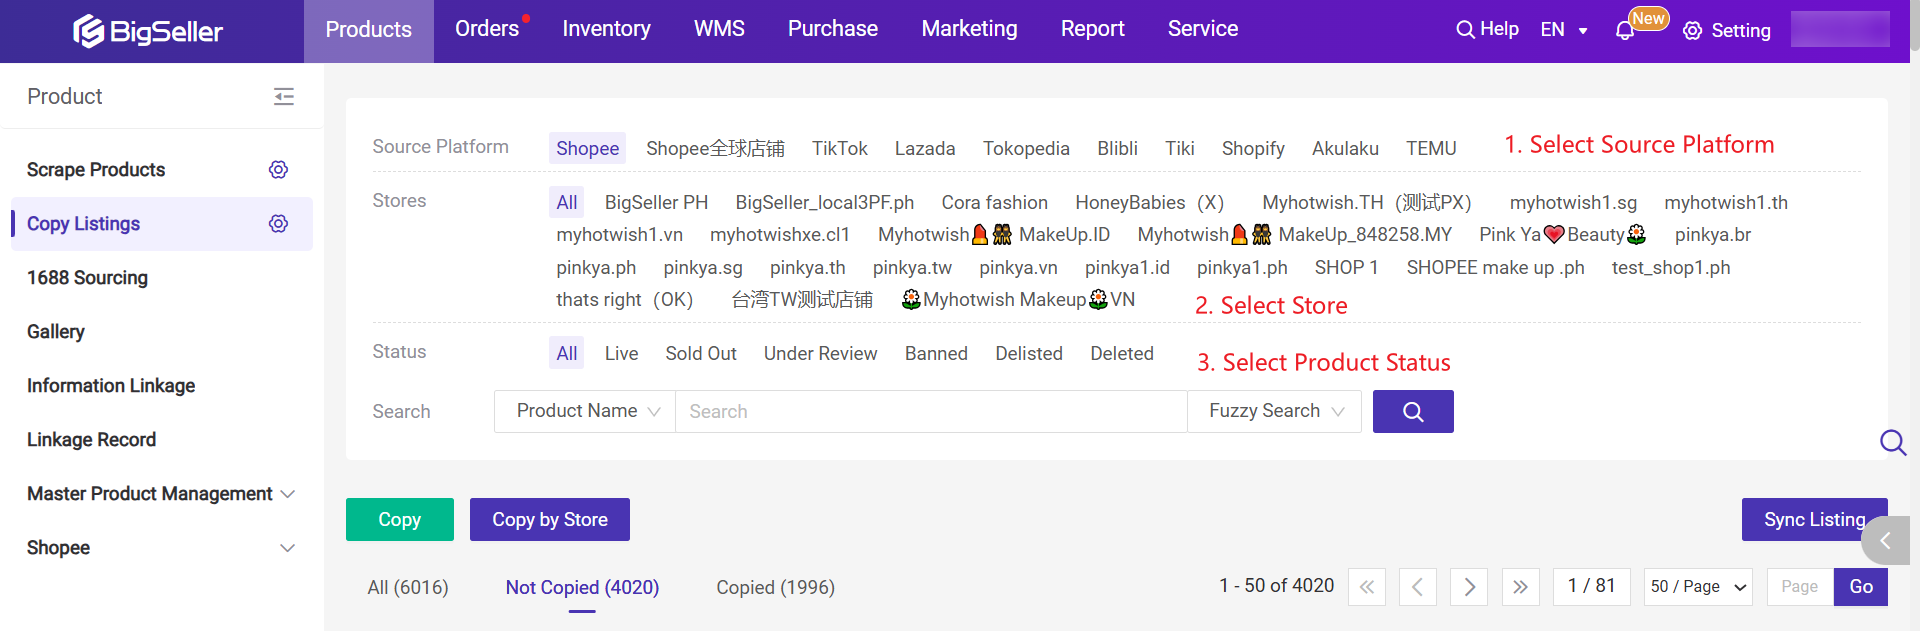
Task: Filter by Under Review status
Action: [820, 353]
